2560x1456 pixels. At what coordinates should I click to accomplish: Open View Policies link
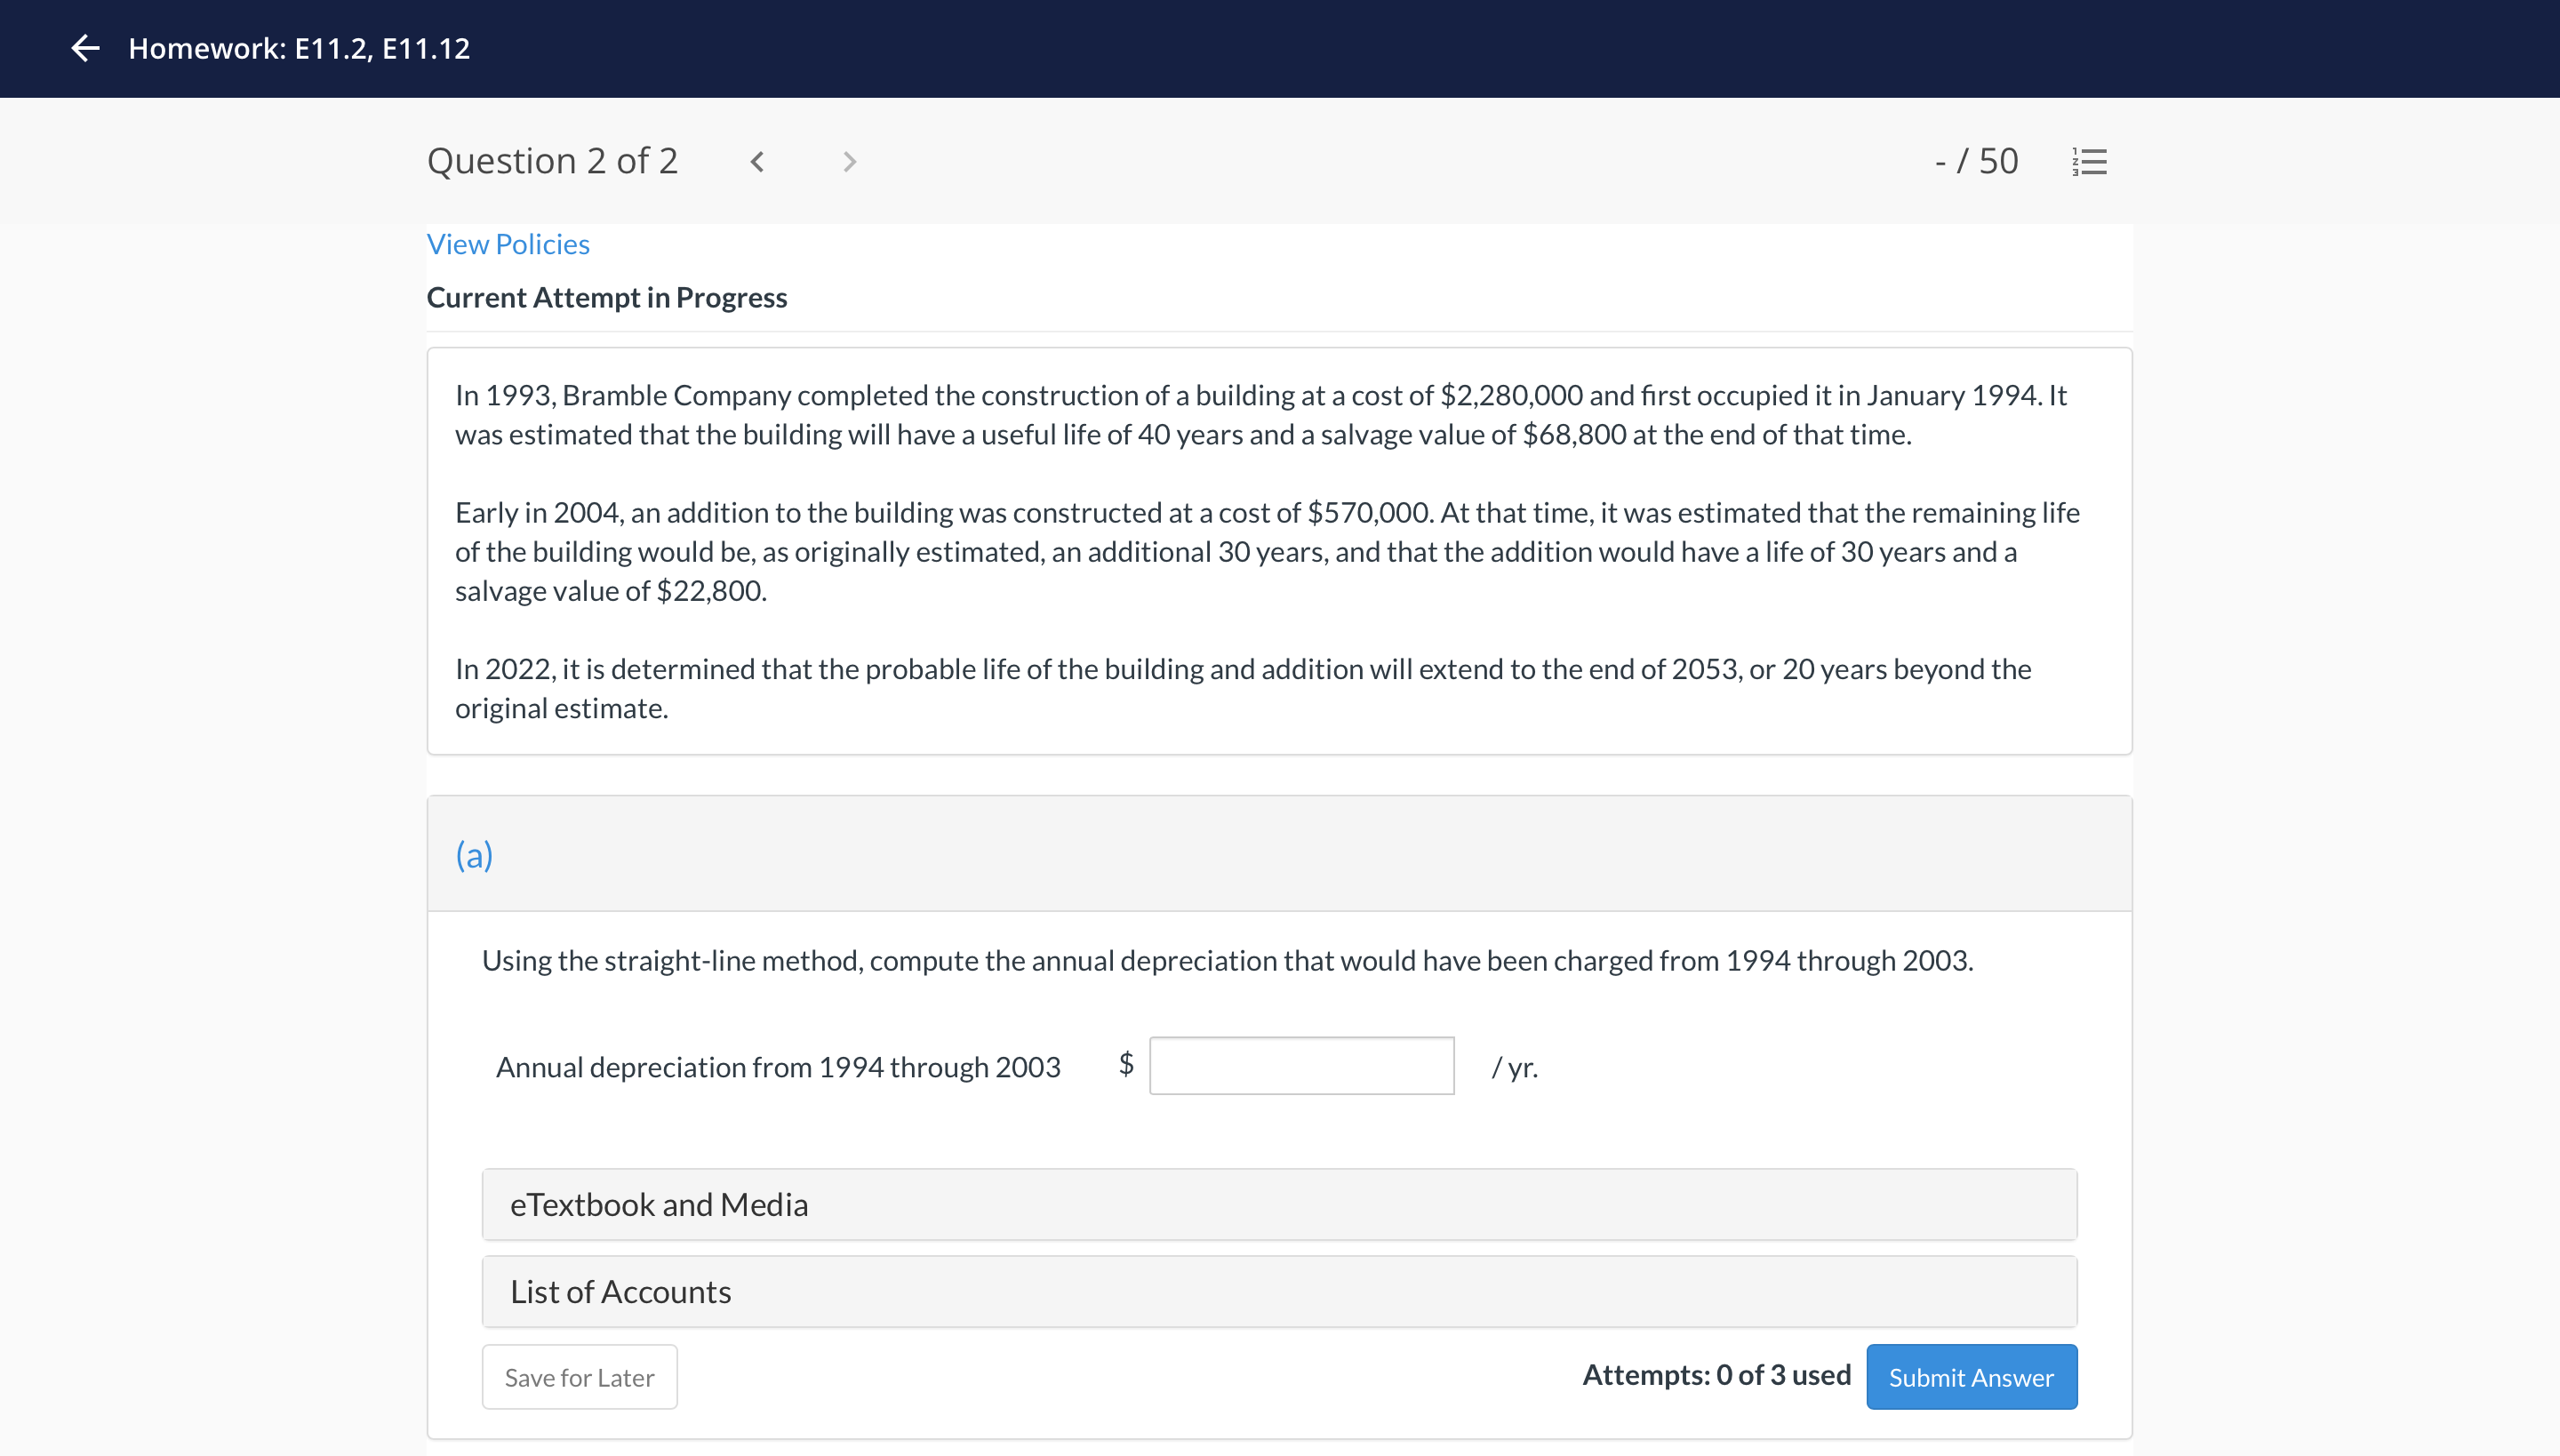[x=507, y=244]
